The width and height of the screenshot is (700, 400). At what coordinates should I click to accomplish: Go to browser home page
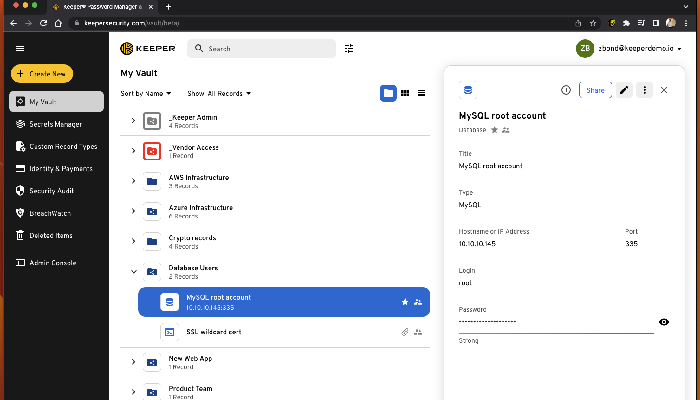[x=58, y=23]
